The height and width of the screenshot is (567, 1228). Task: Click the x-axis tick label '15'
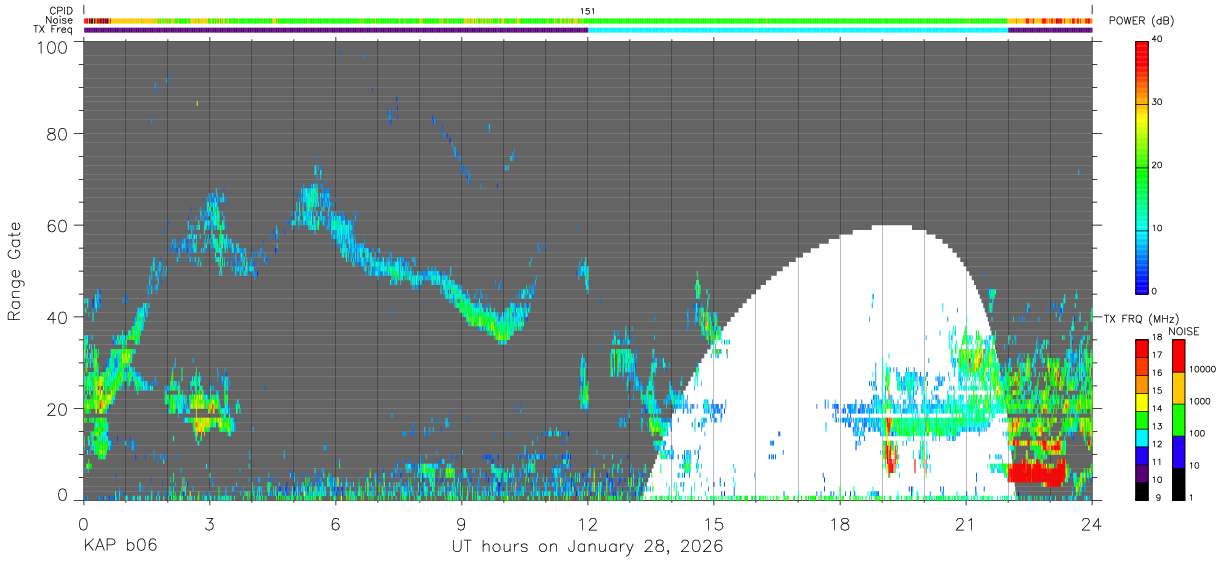pyautogui.click(x=713, y=523)
